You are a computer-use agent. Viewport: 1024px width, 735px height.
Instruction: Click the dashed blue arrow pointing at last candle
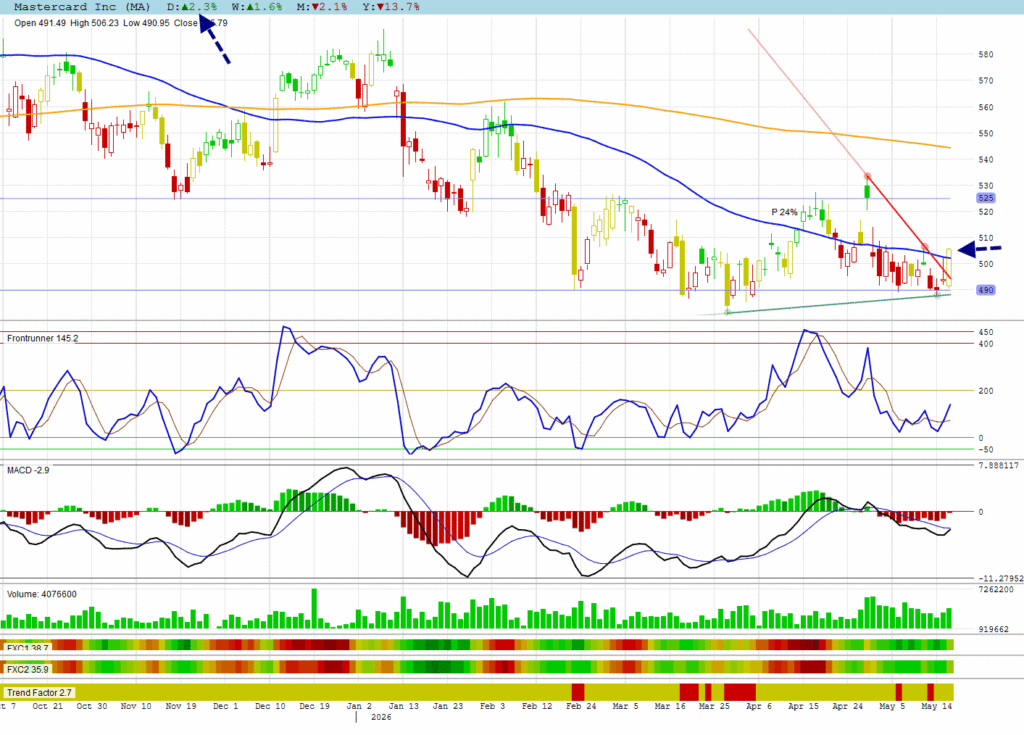tap(979, 249)
